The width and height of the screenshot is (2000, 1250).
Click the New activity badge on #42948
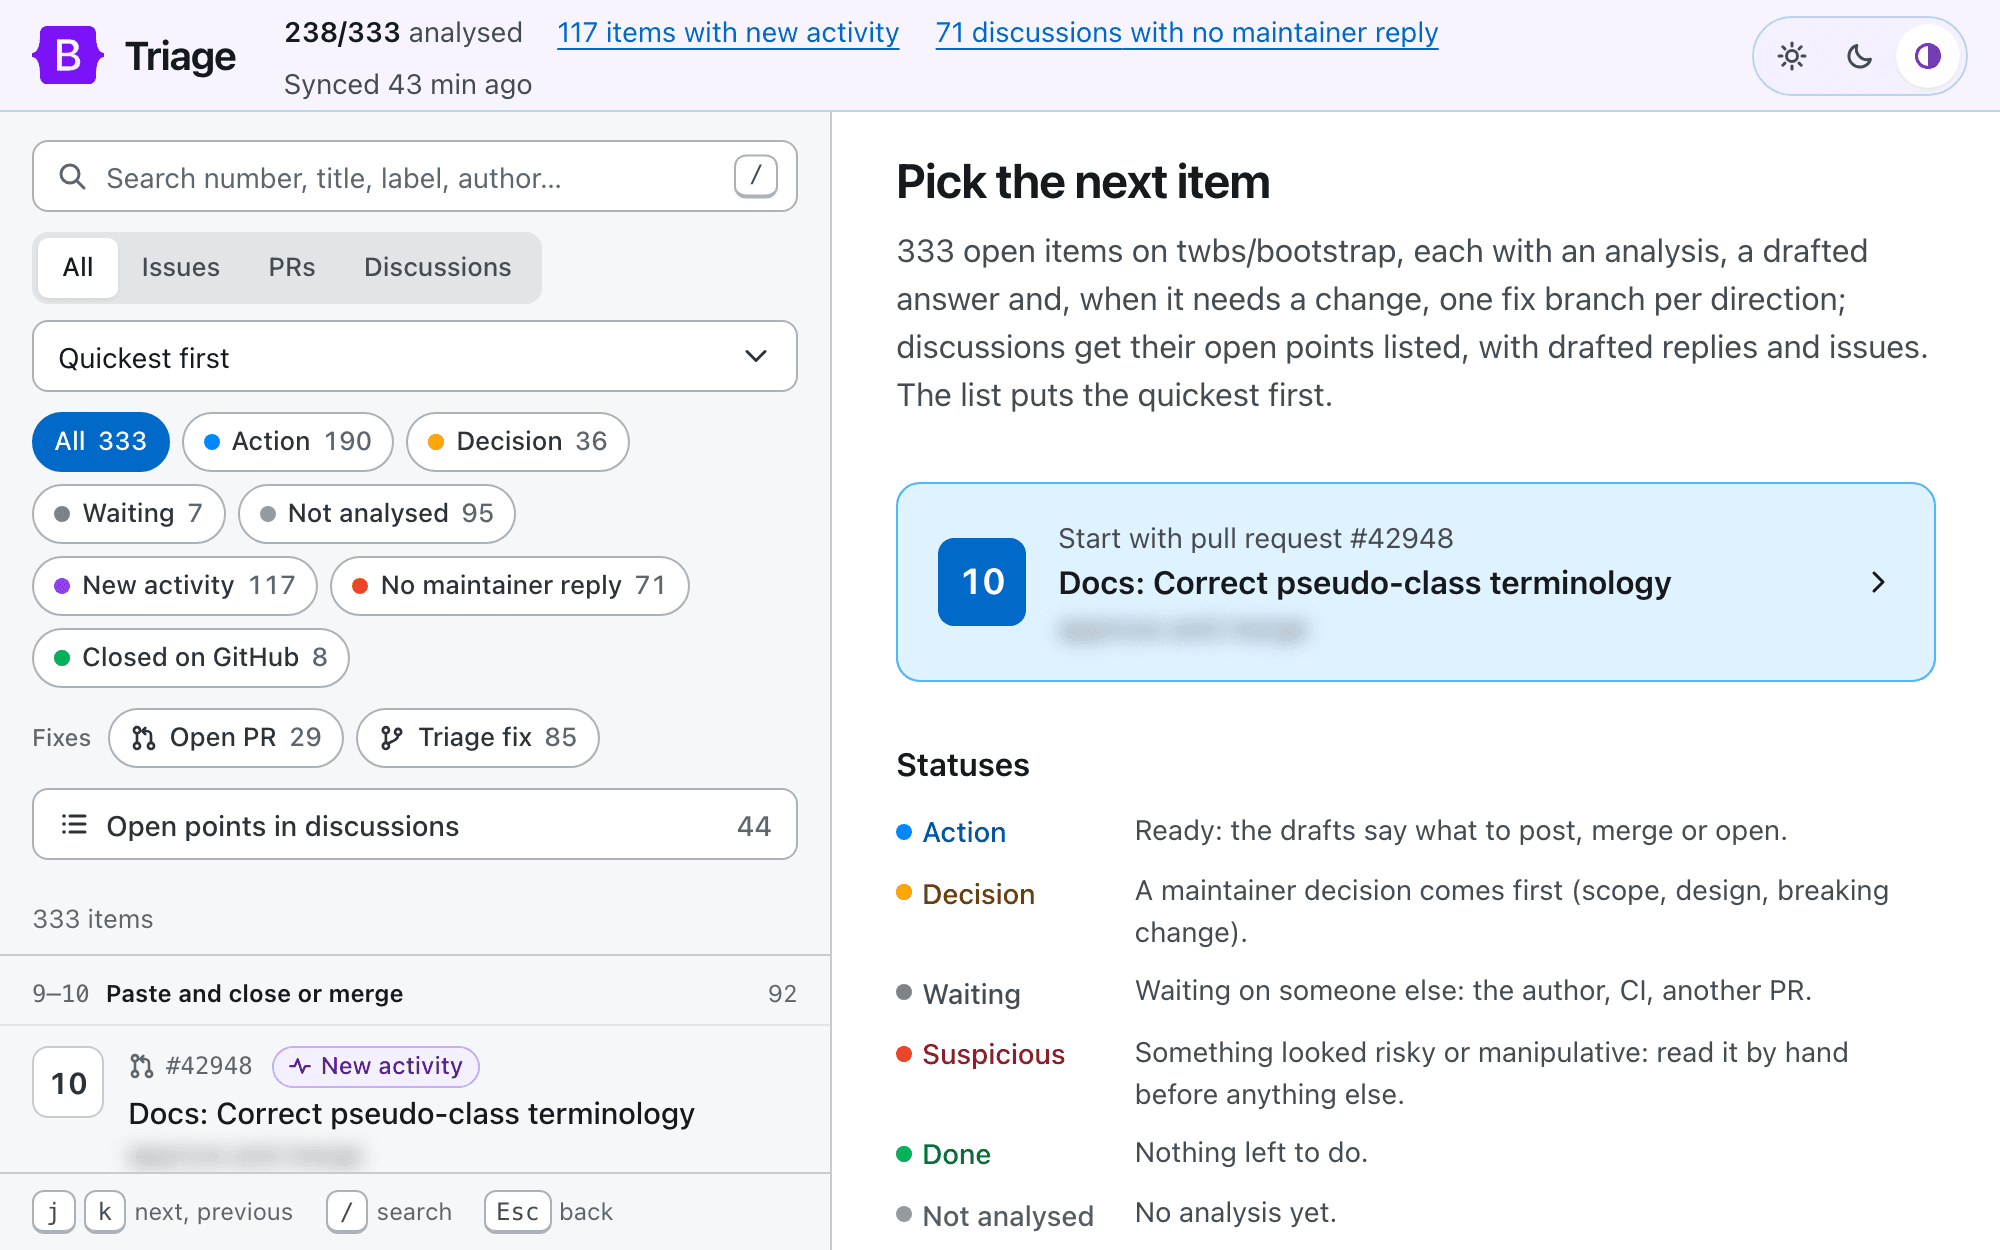376,1066
